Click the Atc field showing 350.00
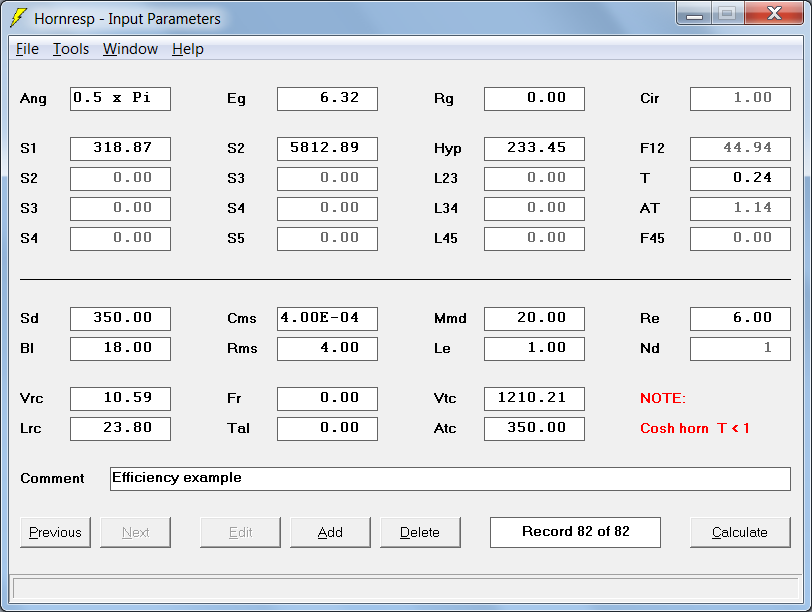 click(x=534, y=429)
